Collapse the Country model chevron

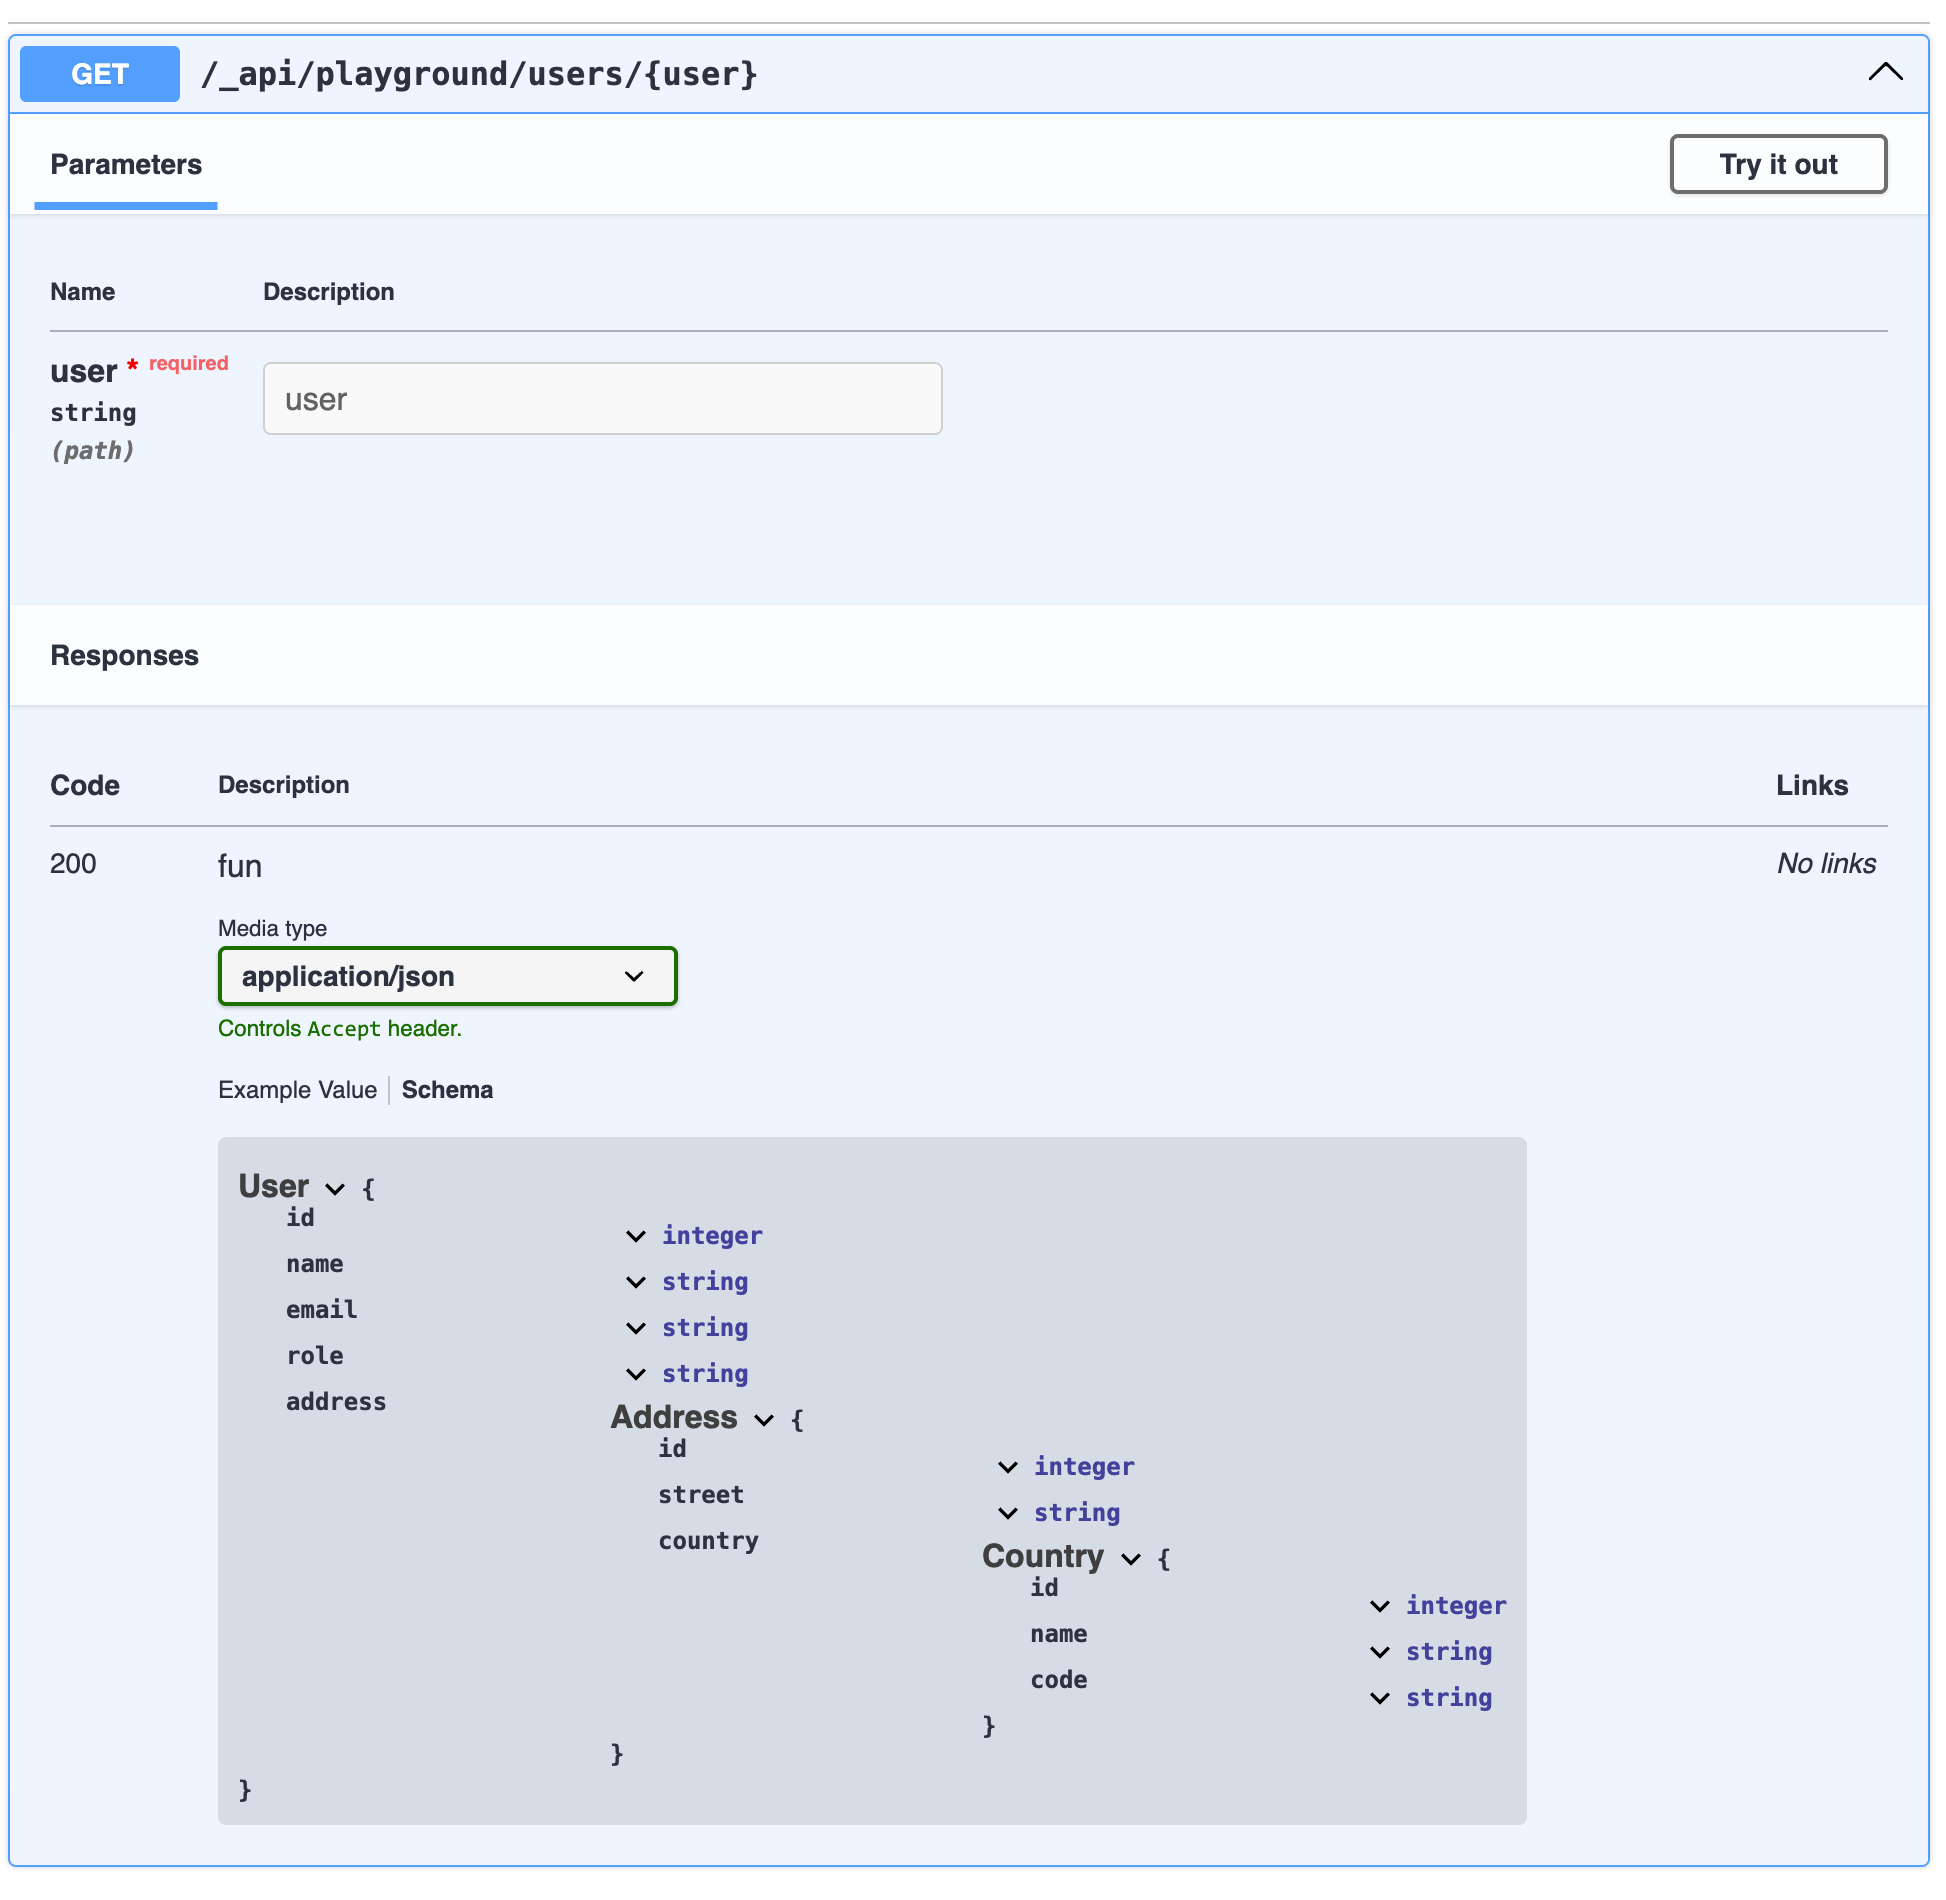coord(1131,1559)
